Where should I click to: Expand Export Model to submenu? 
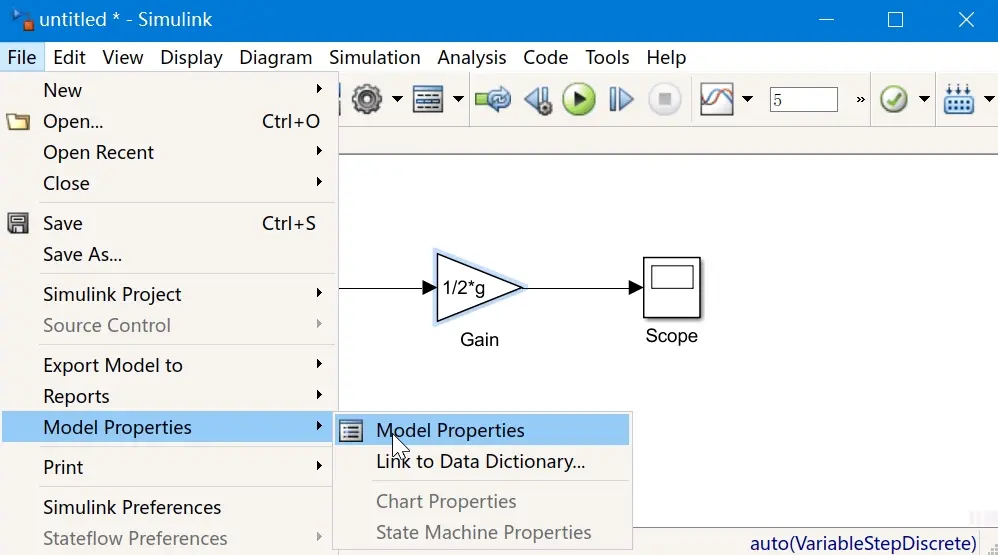tap(169, 365)
